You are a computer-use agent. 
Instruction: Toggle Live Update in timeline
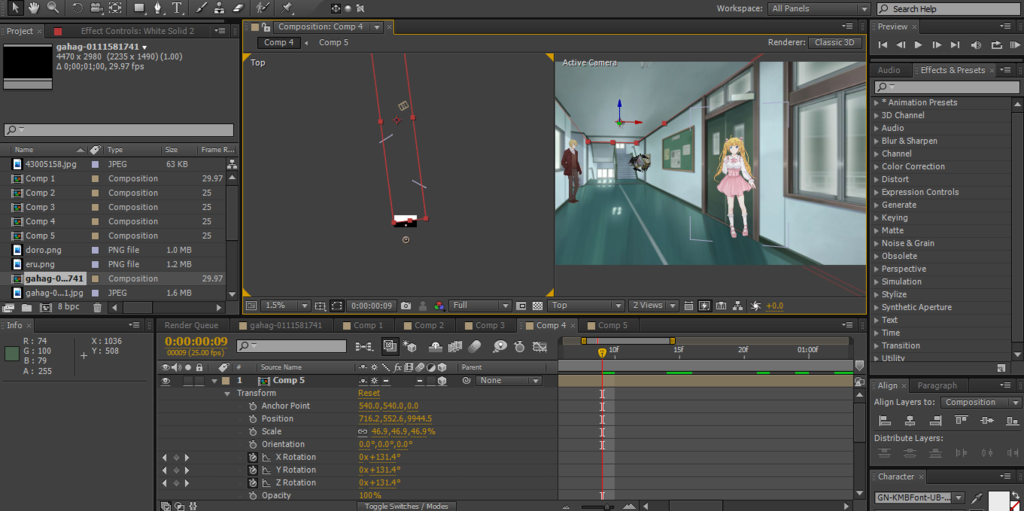[x=391, y=346]
